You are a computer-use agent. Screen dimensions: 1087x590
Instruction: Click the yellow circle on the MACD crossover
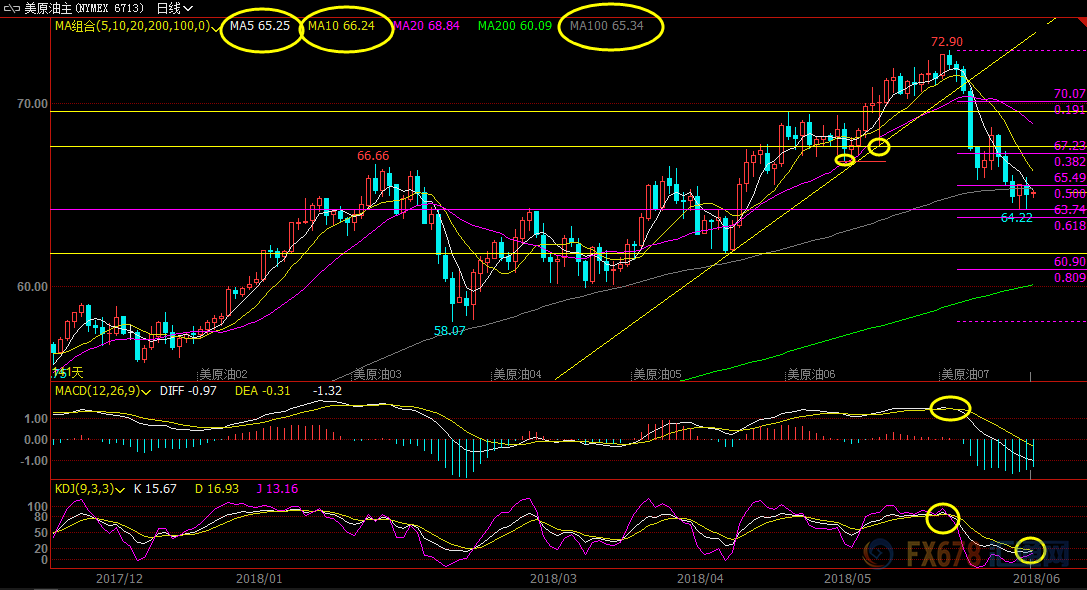point(950,408)
